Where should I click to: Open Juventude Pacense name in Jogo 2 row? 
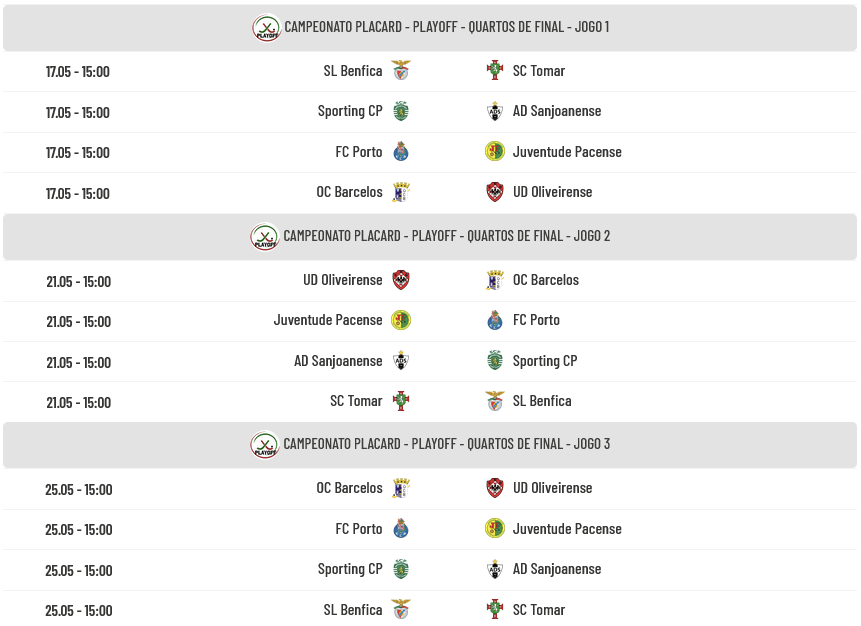(328, 320)
